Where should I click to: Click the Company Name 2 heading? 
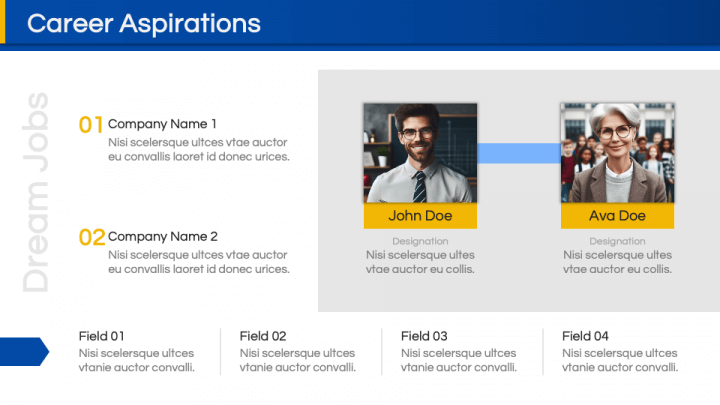(163, 236)
